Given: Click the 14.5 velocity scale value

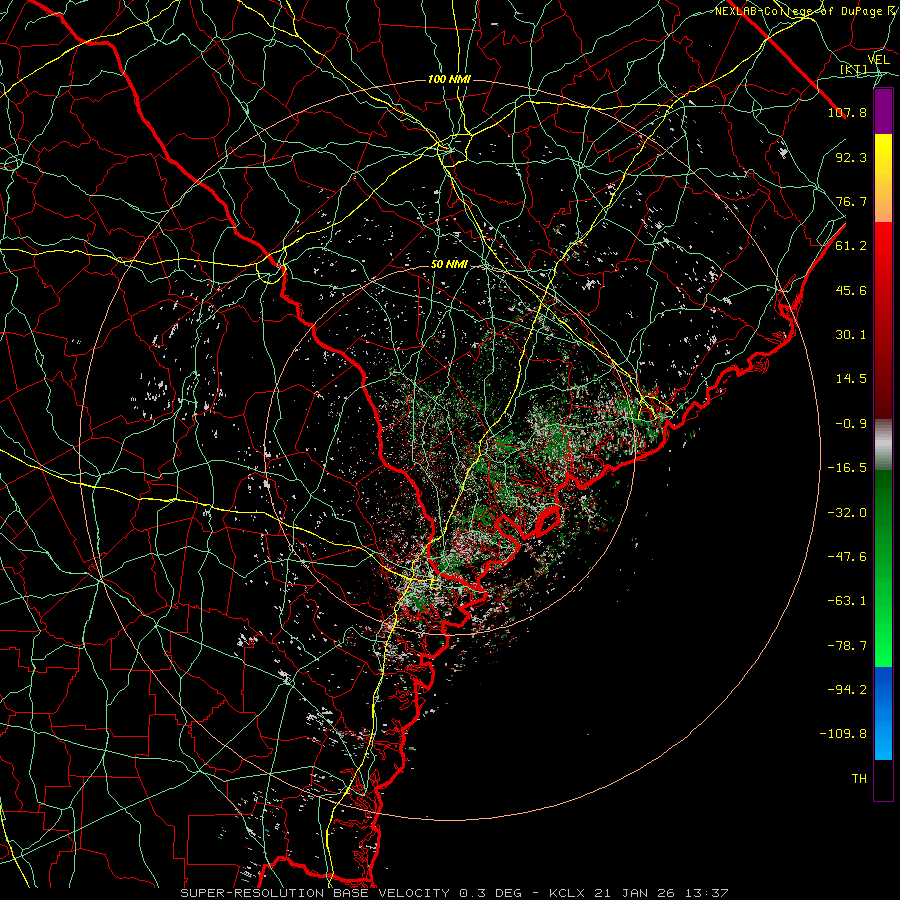Looking at the screenshot, I should click(851, 379).
